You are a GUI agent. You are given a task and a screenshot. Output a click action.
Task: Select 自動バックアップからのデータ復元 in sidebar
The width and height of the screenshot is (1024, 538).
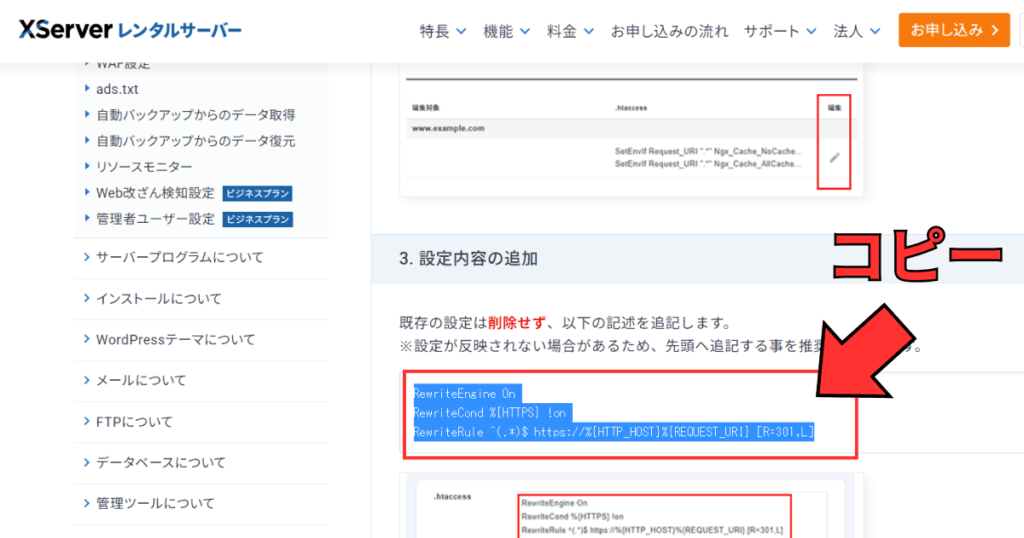(x=195, y=141)
